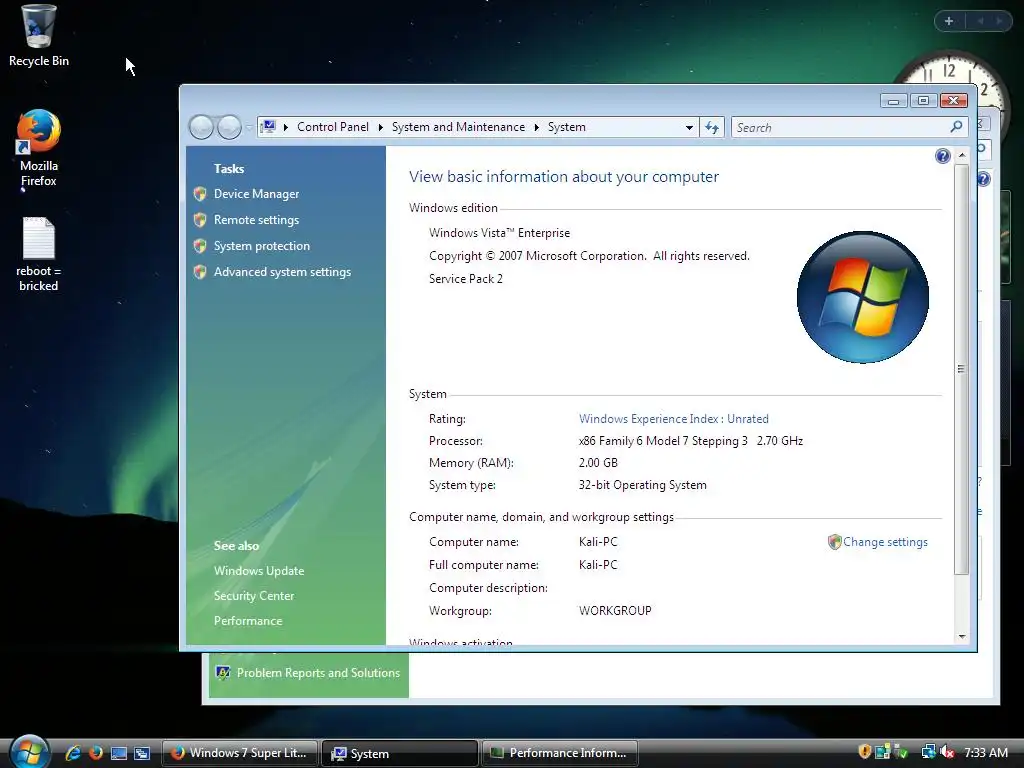Open Remote settings task
Image resolution: width=1024 pixels, height=768 pixels.
coord(256,220)
